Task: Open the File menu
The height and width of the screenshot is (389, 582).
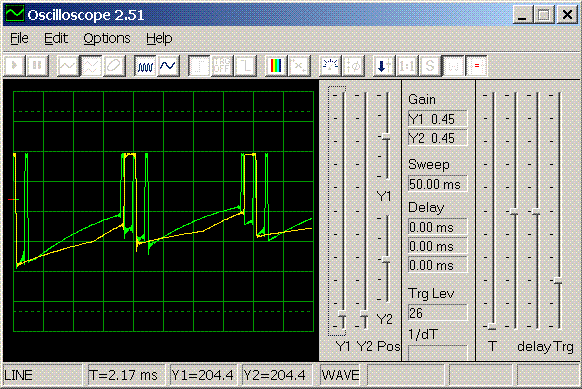Action: click(19, 38)
